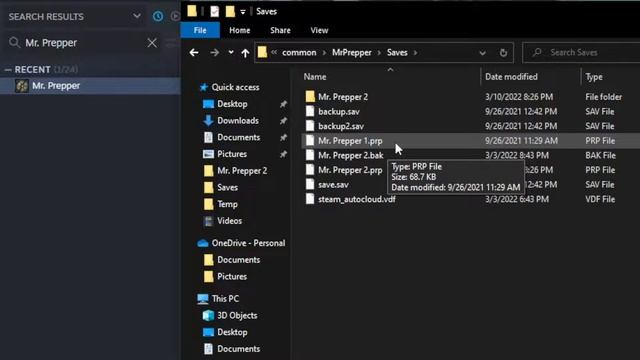The width and height of the screenshot is (640, 360).
Task: Select the Mr. Prepper 2 folder in file list
Action: 343,97
